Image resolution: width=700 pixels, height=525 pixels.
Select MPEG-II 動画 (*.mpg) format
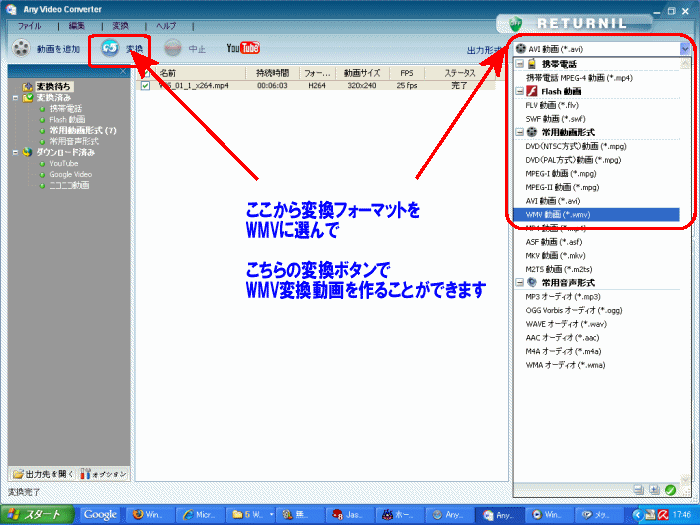[x=562, y=187]
